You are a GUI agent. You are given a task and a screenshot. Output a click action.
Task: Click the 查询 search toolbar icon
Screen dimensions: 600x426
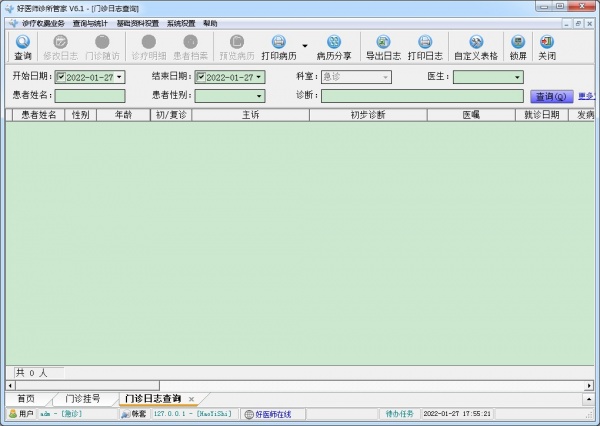pos(22,47)
